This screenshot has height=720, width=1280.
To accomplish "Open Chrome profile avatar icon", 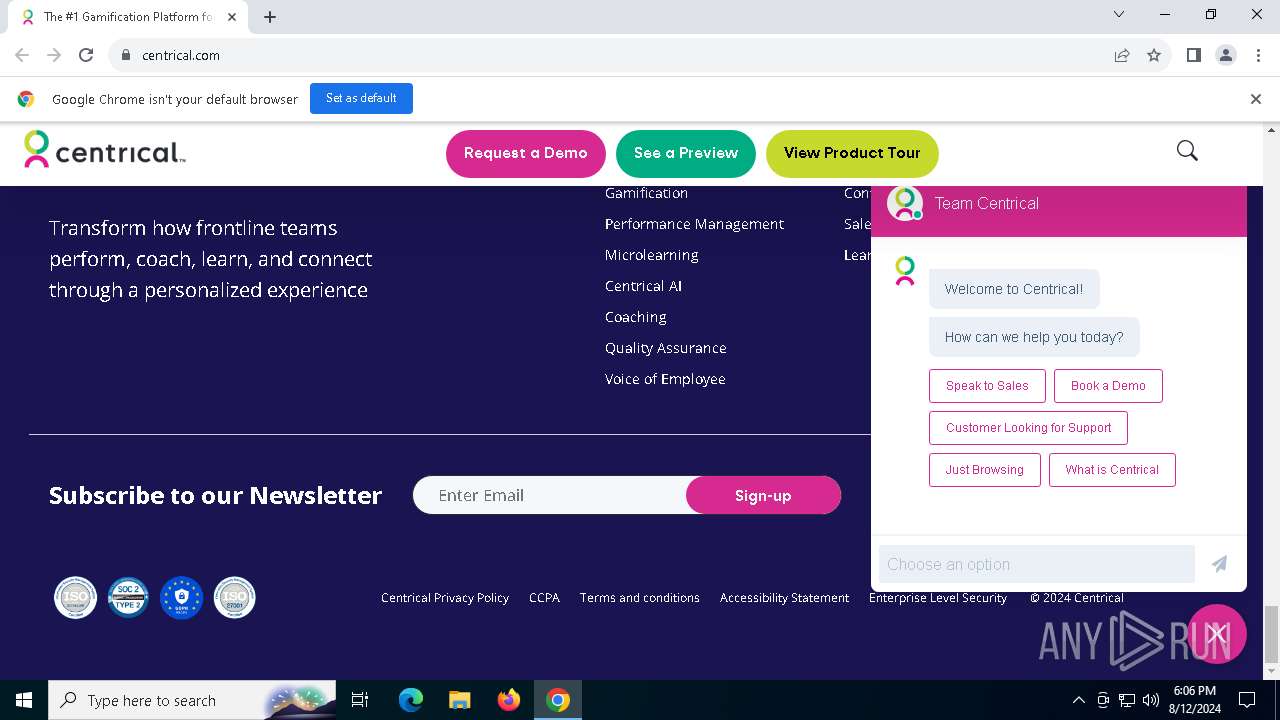I will pos(1225,56).
